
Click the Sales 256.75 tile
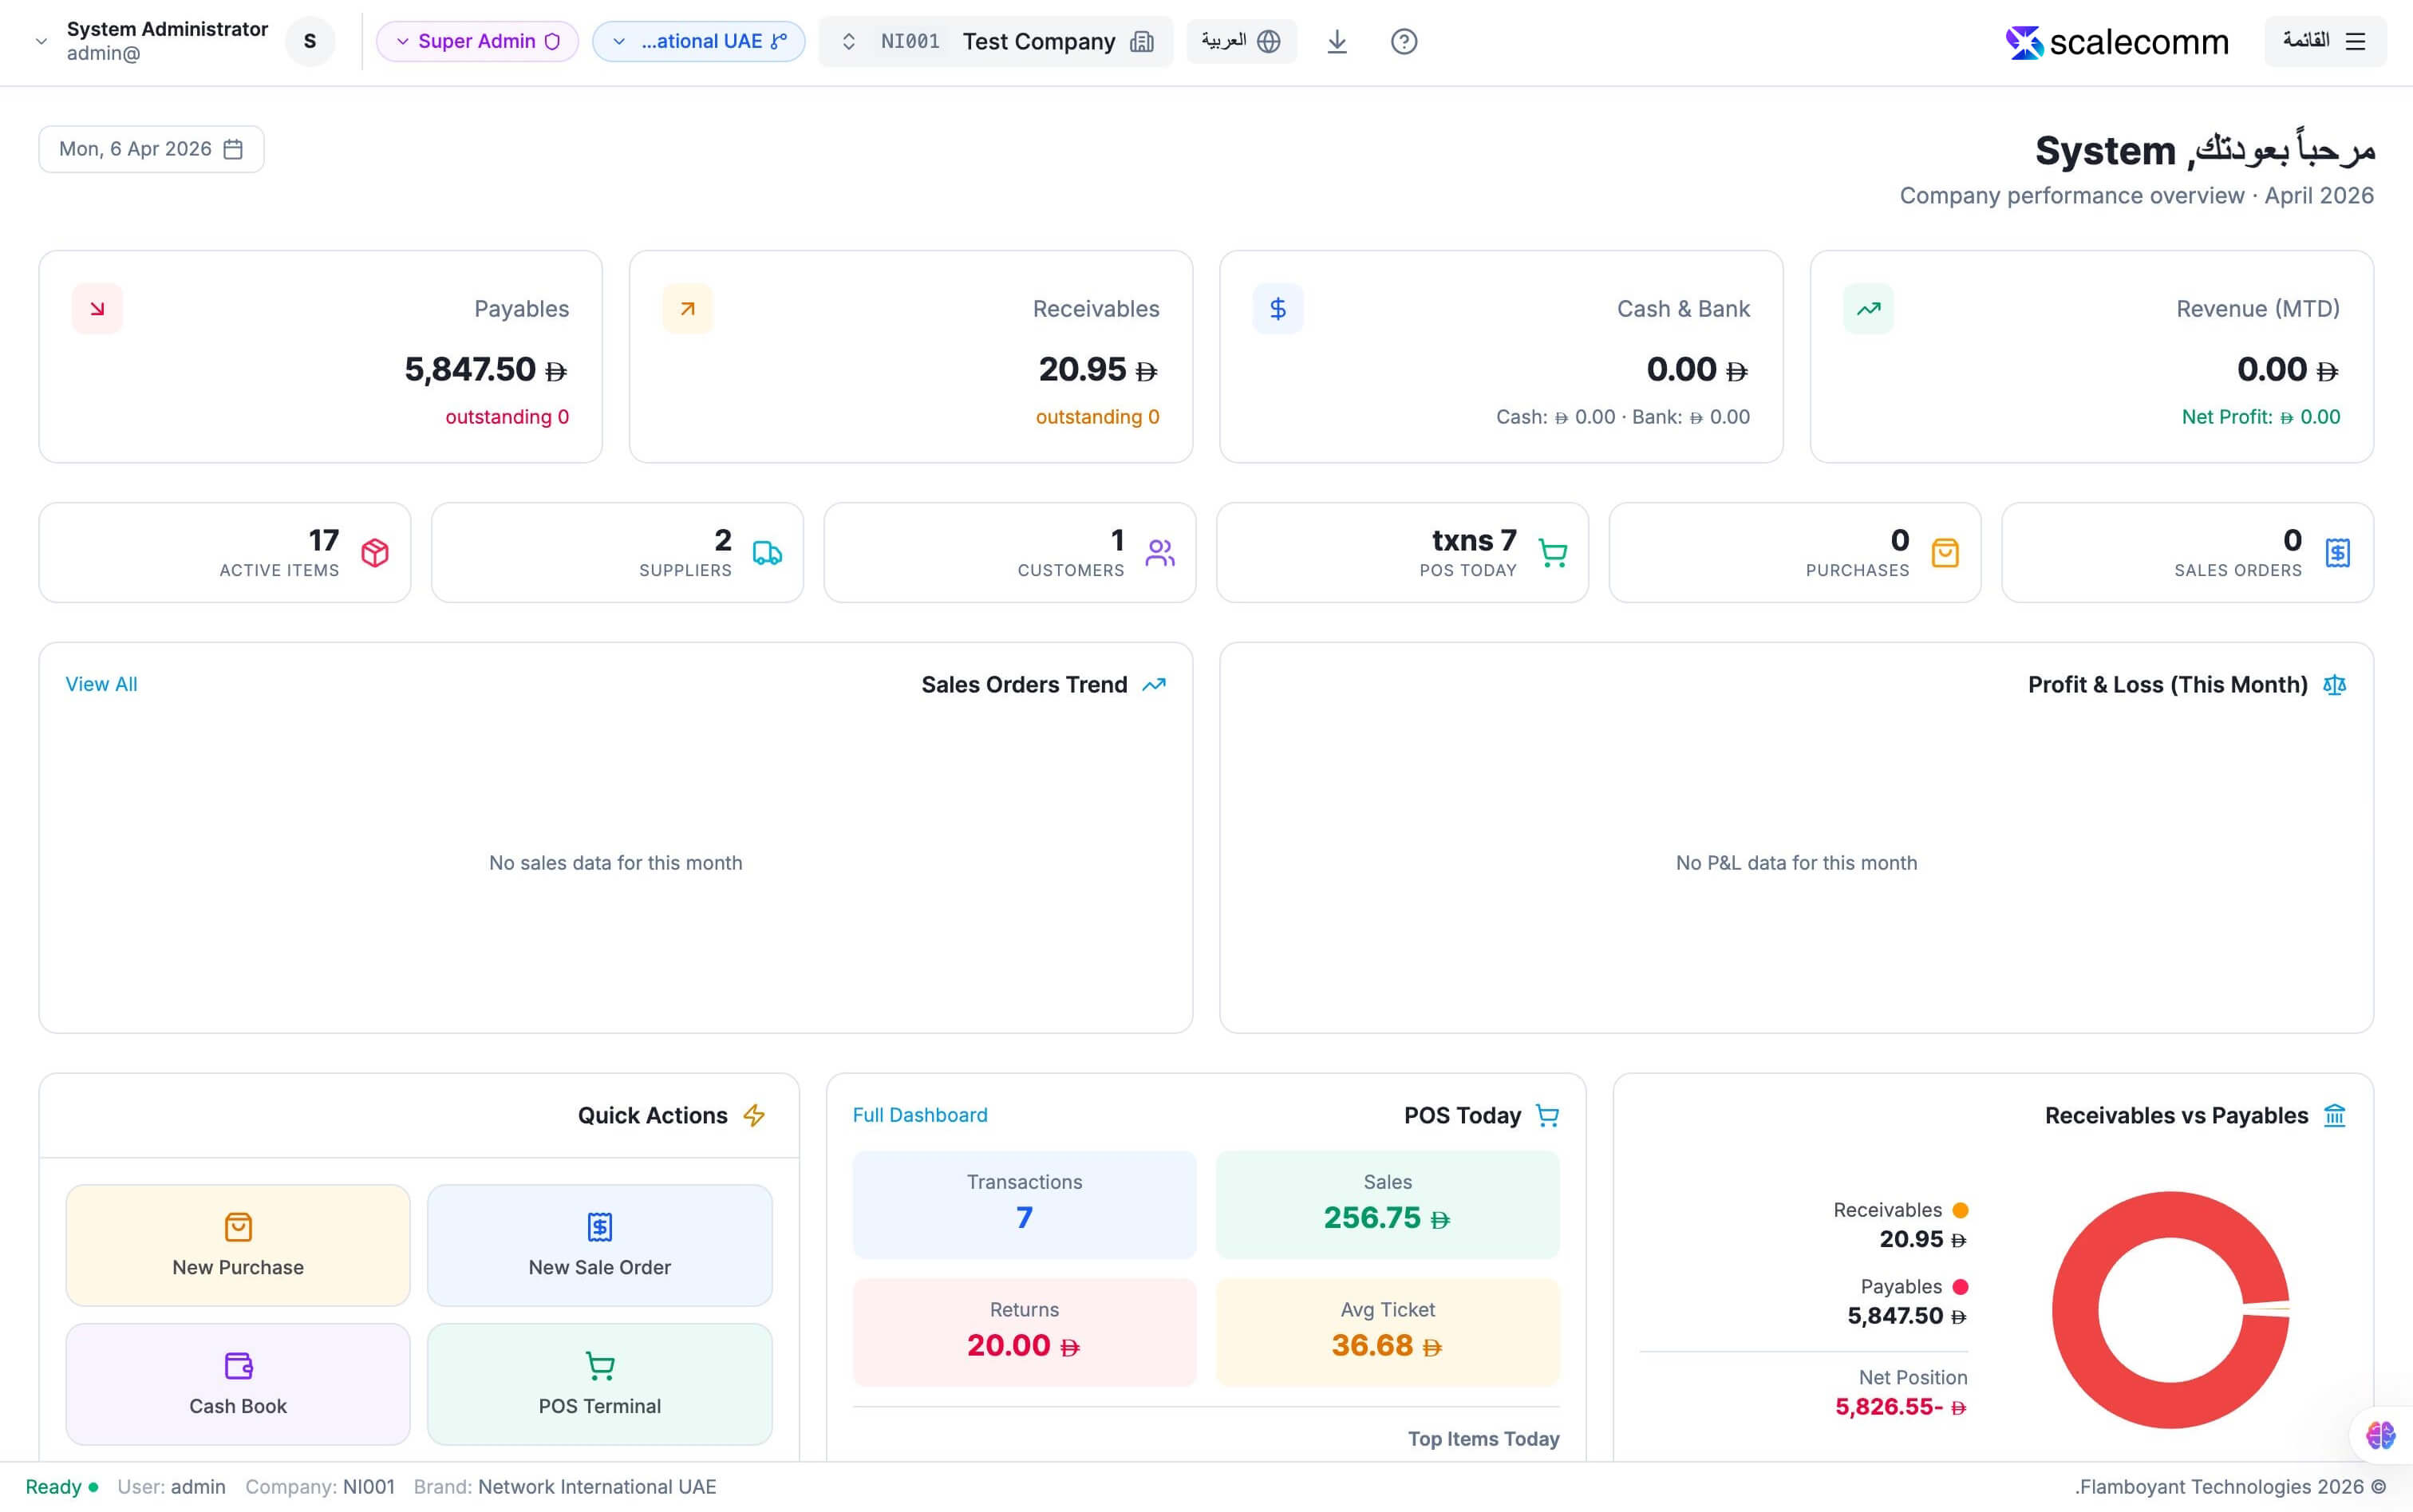(x=1387, y=1204)
